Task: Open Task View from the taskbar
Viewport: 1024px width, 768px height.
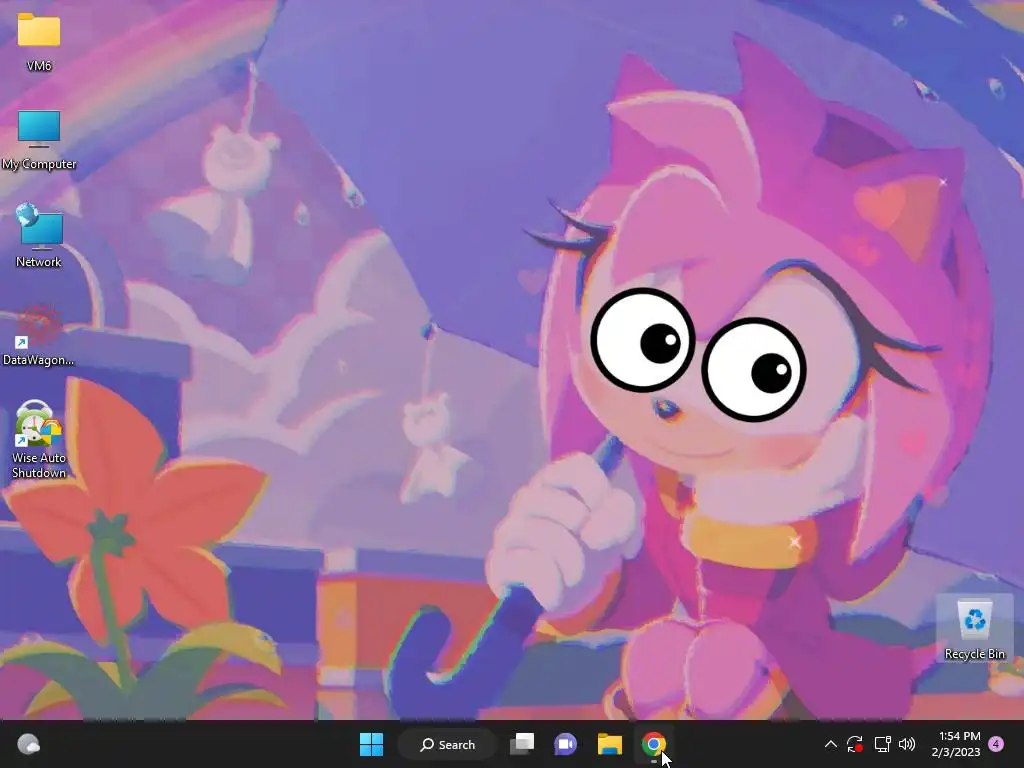Action: coord(522,744)
